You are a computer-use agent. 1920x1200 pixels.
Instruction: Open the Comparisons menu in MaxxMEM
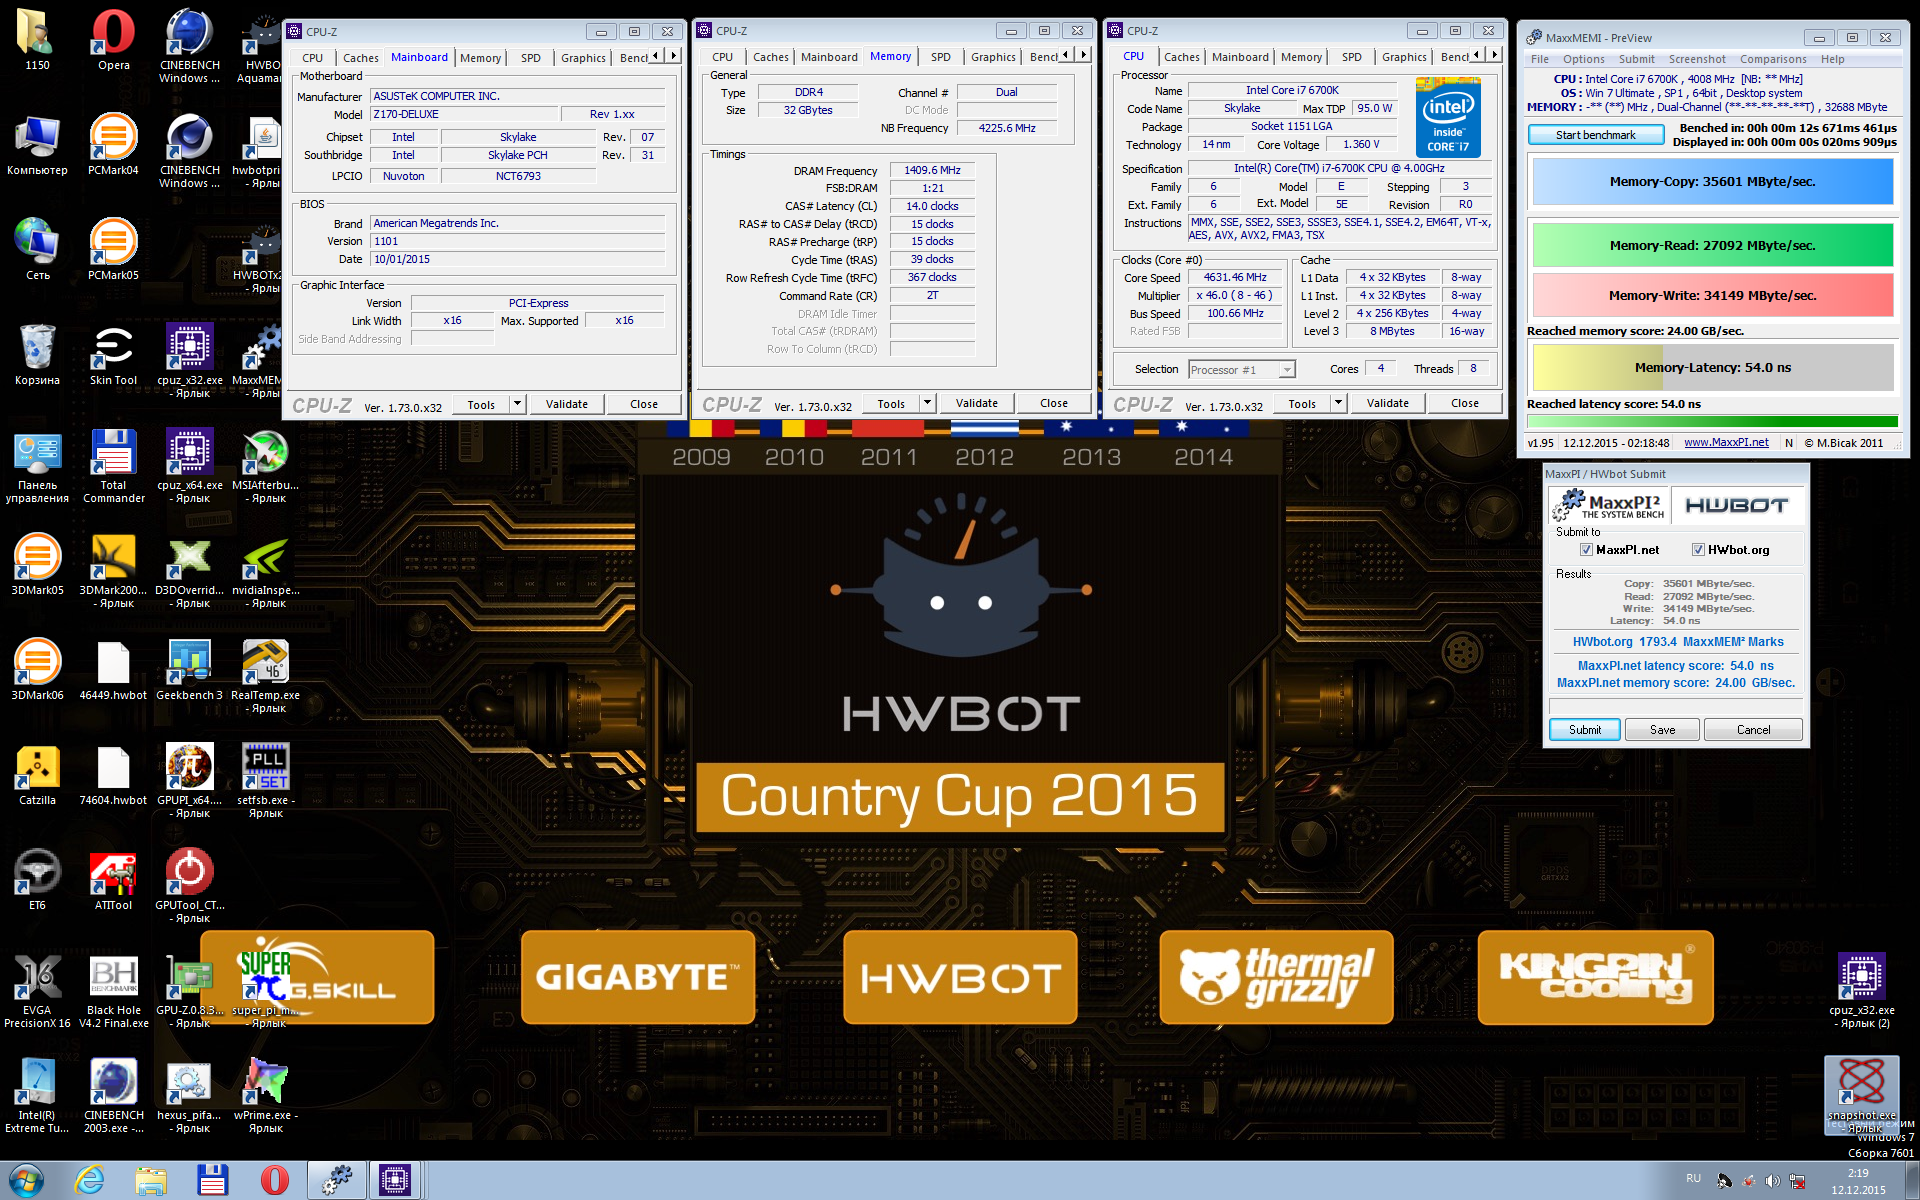pyautogui.click(x=1772, y=59)
